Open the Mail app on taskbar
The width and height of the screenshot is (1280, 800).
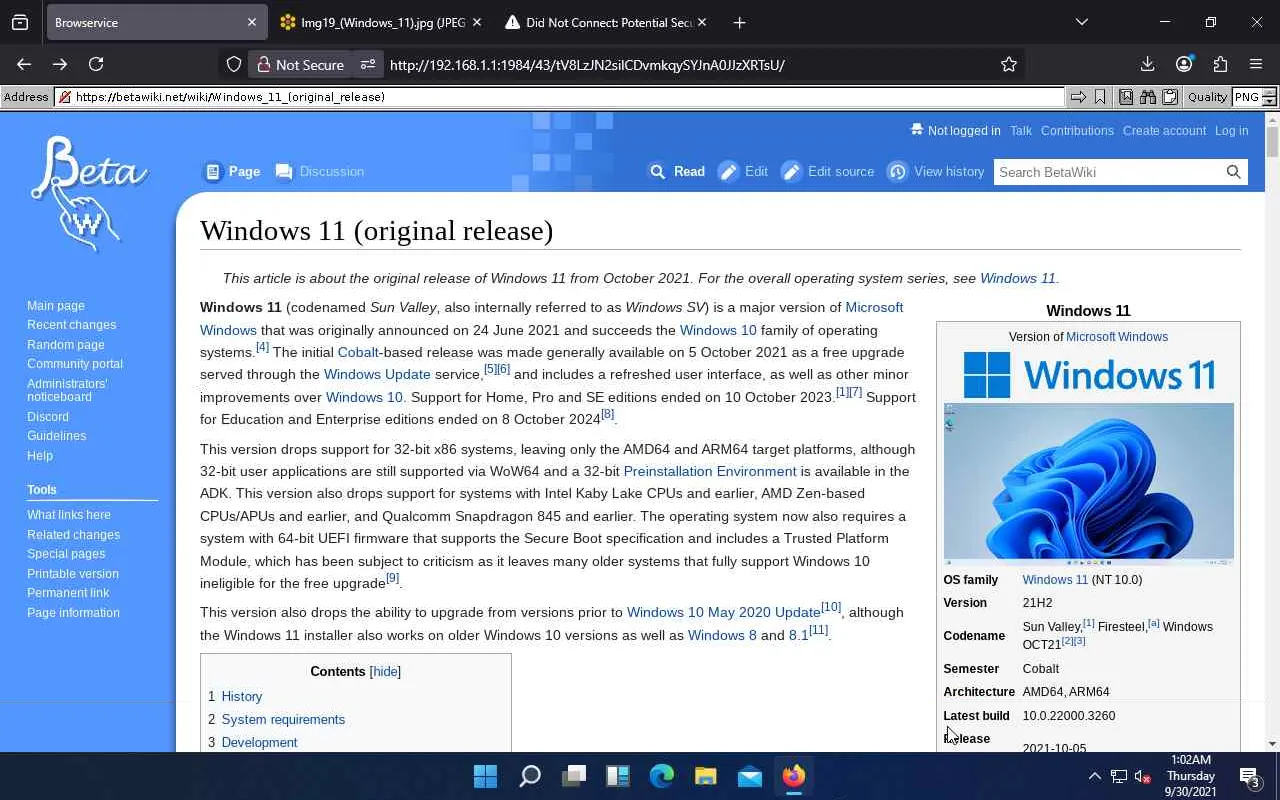coord(750,776)
